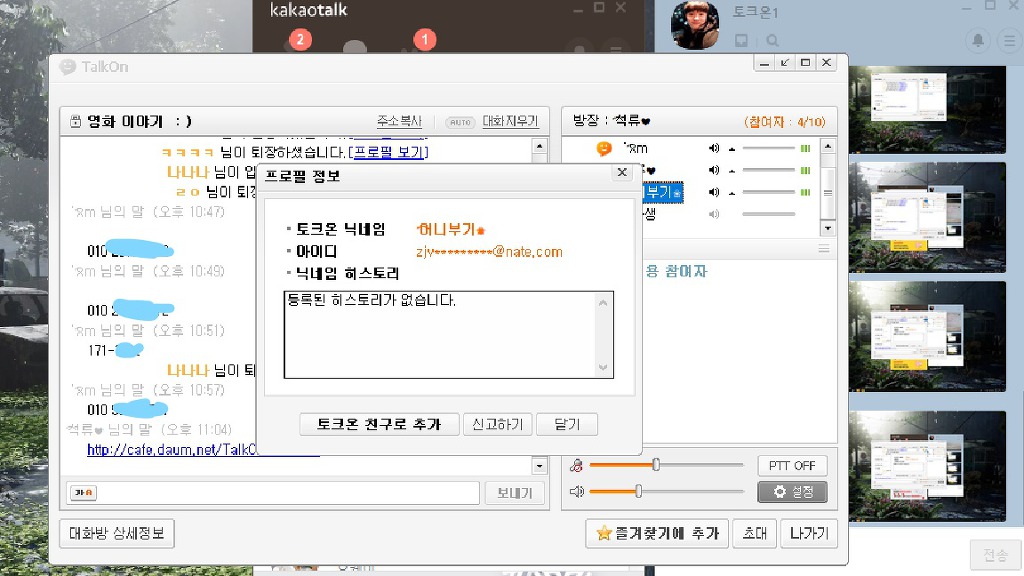Open profile photo in 토크온1 chat window

point(695,25)
